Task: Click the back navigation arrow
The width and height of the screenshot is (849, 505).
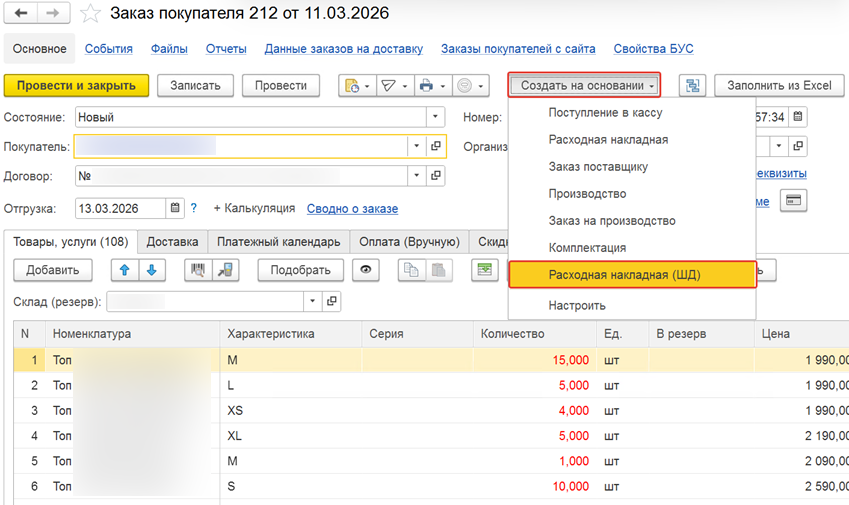Action: [x=20, y=14]
